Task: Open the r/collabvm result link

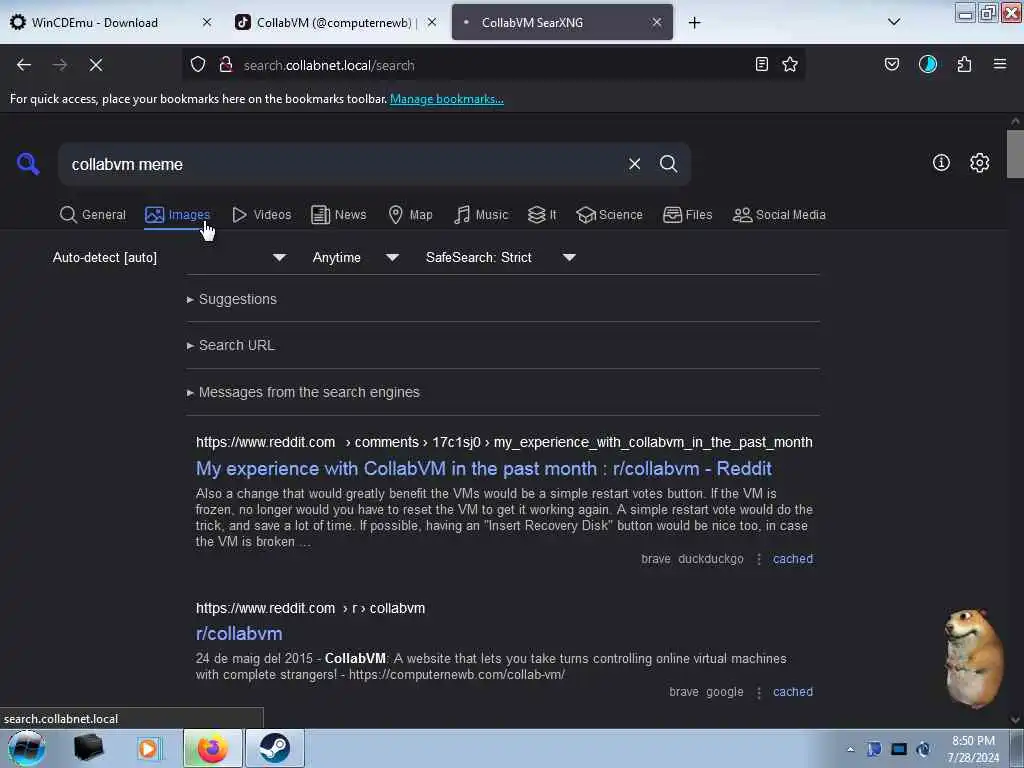Action: click(239, 633)
